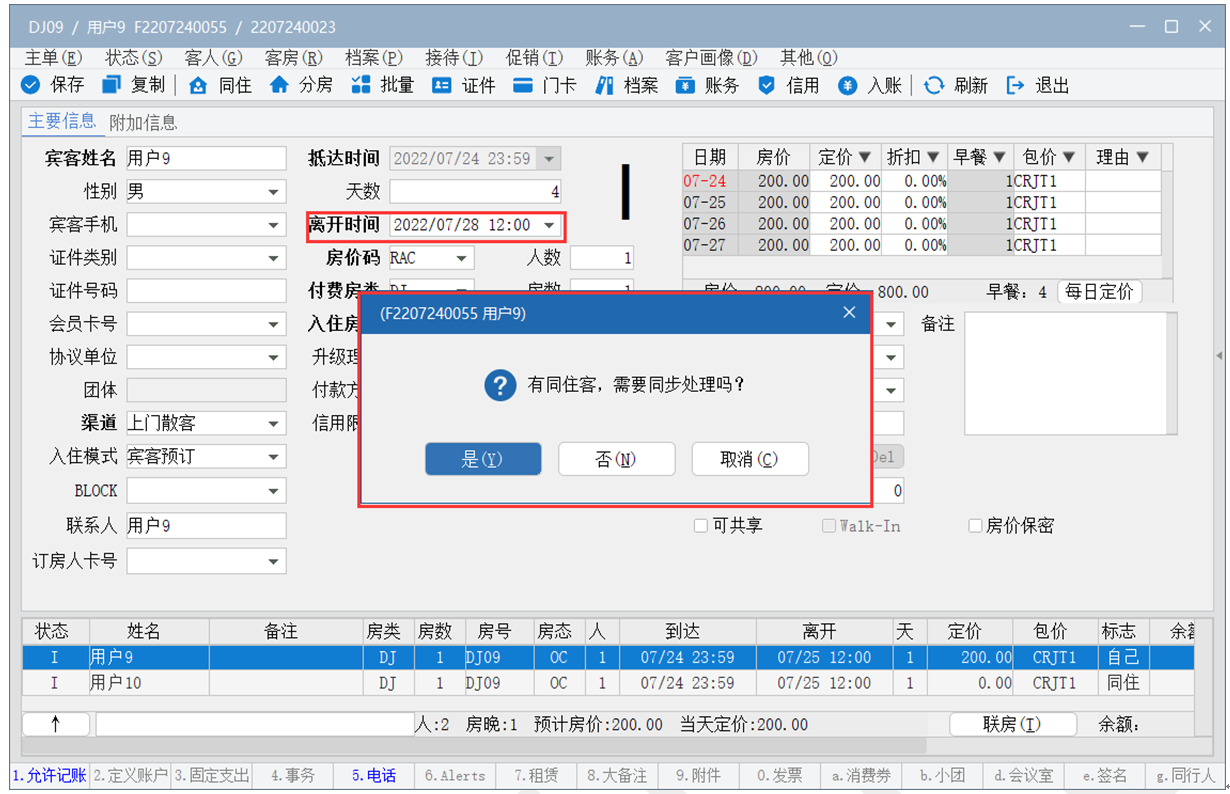Screen dimensions: 1230x794
Task: Open the e.签名 bottom tab
Action: [1104, 775]
